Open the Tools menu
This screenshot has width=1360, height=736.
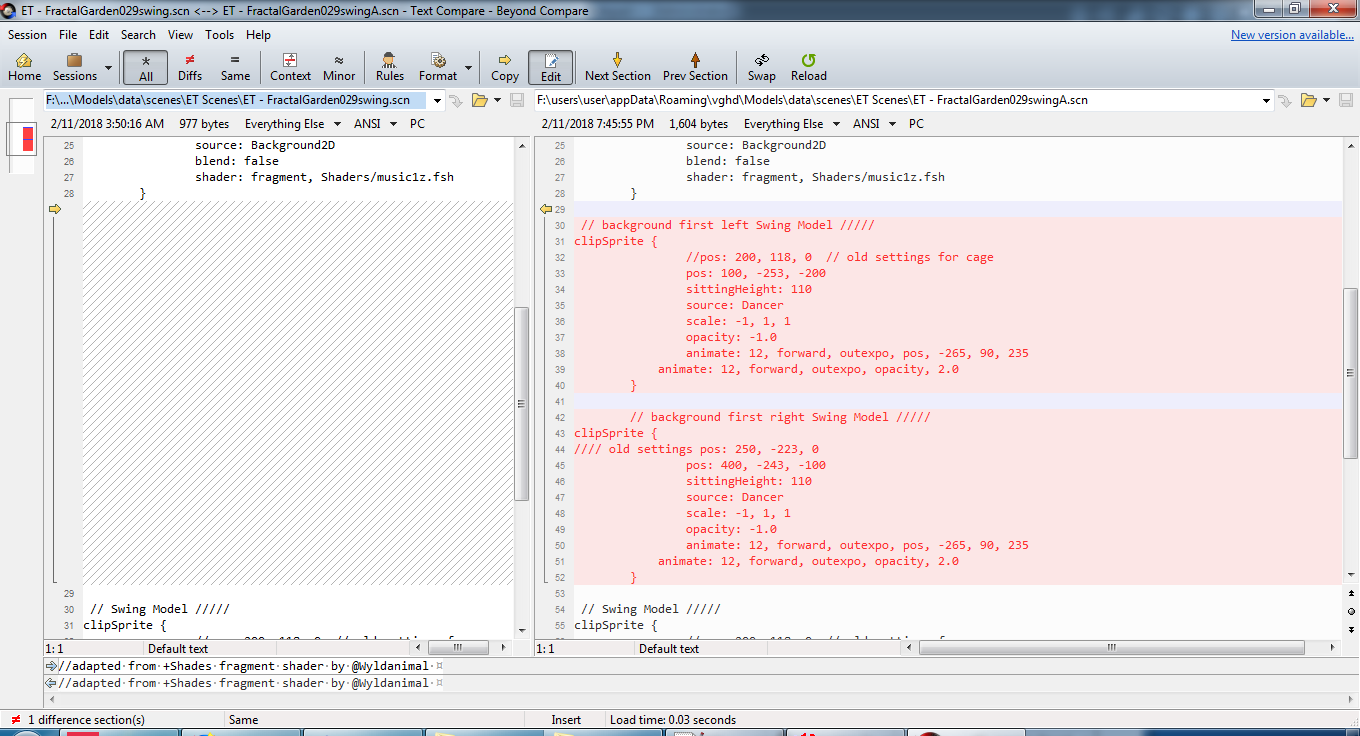pos(219,35)
